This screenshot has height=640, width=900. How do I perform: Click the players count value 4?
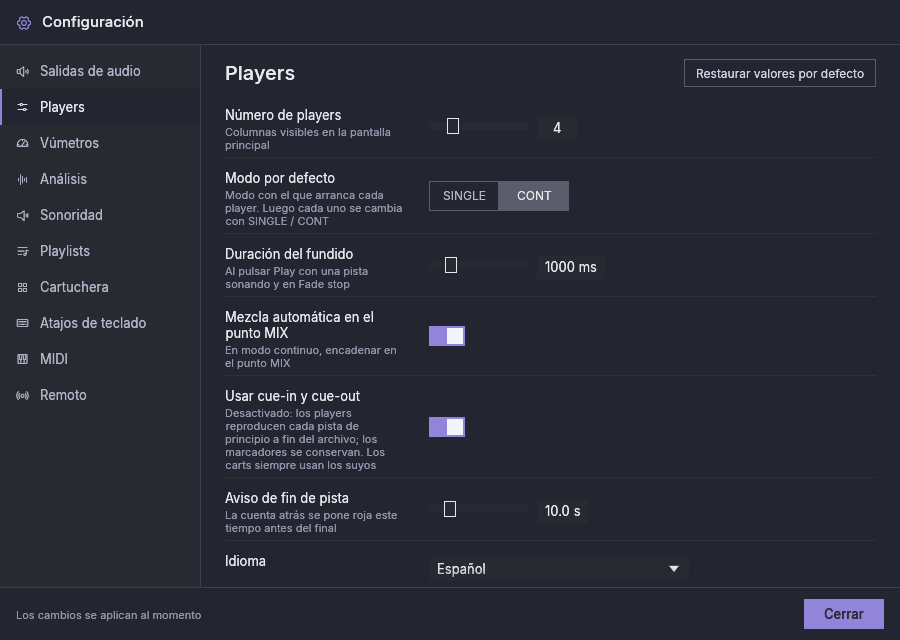click(x=557, y=128)
